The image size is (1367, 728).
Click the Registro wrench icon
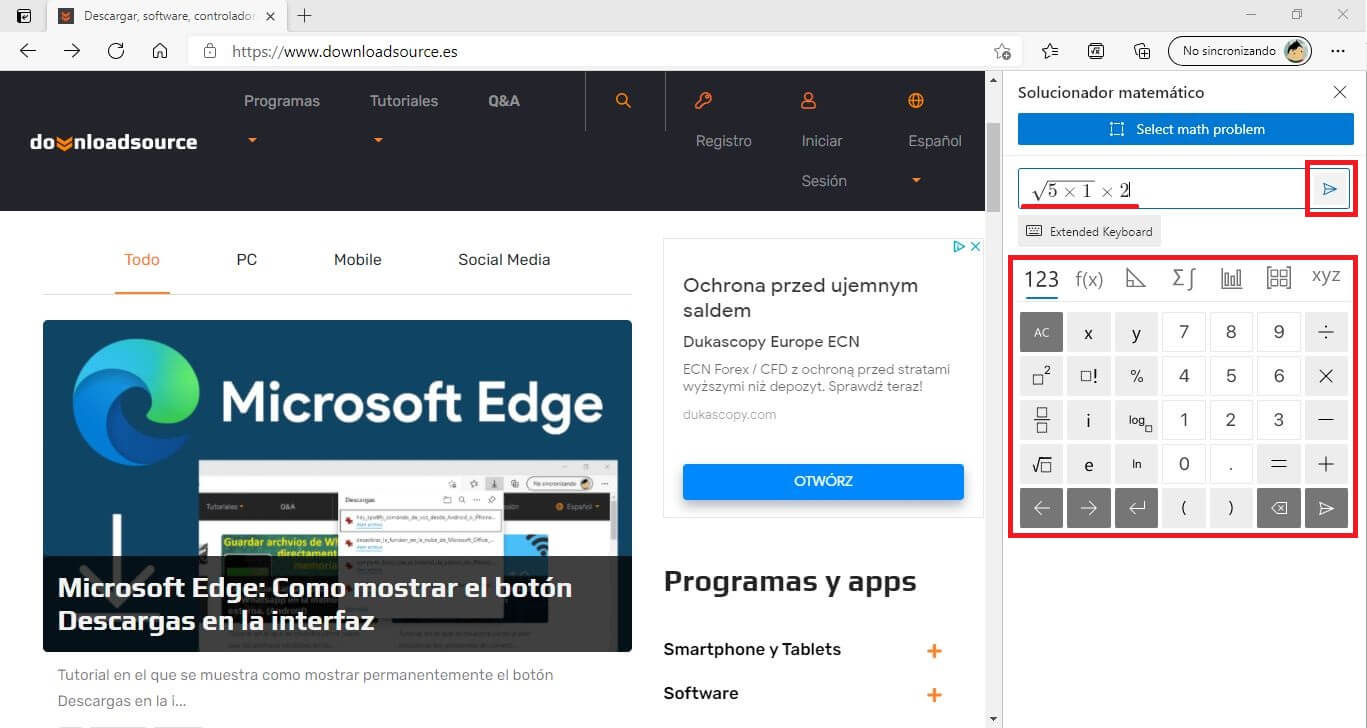pyautogui.click(x=703, y=101)
